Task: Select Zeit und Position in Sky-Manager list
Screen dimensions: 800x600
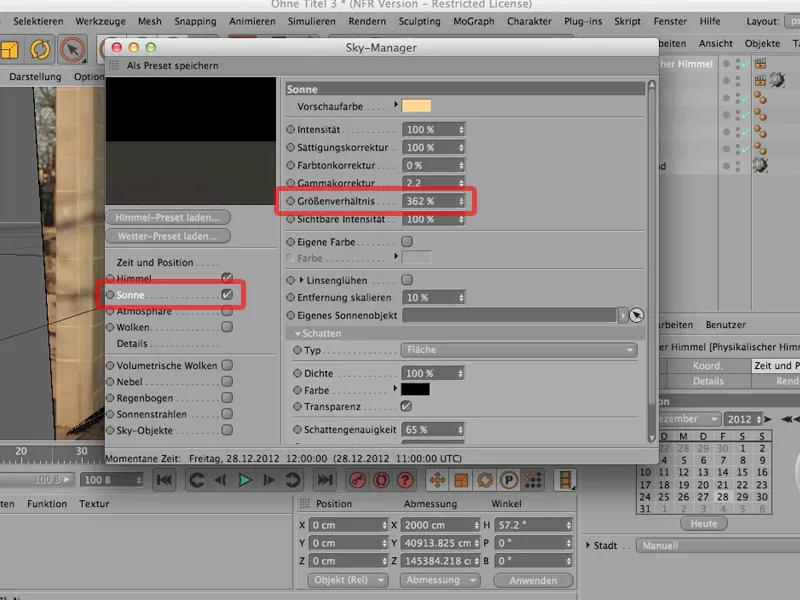Action: [155, 262]
